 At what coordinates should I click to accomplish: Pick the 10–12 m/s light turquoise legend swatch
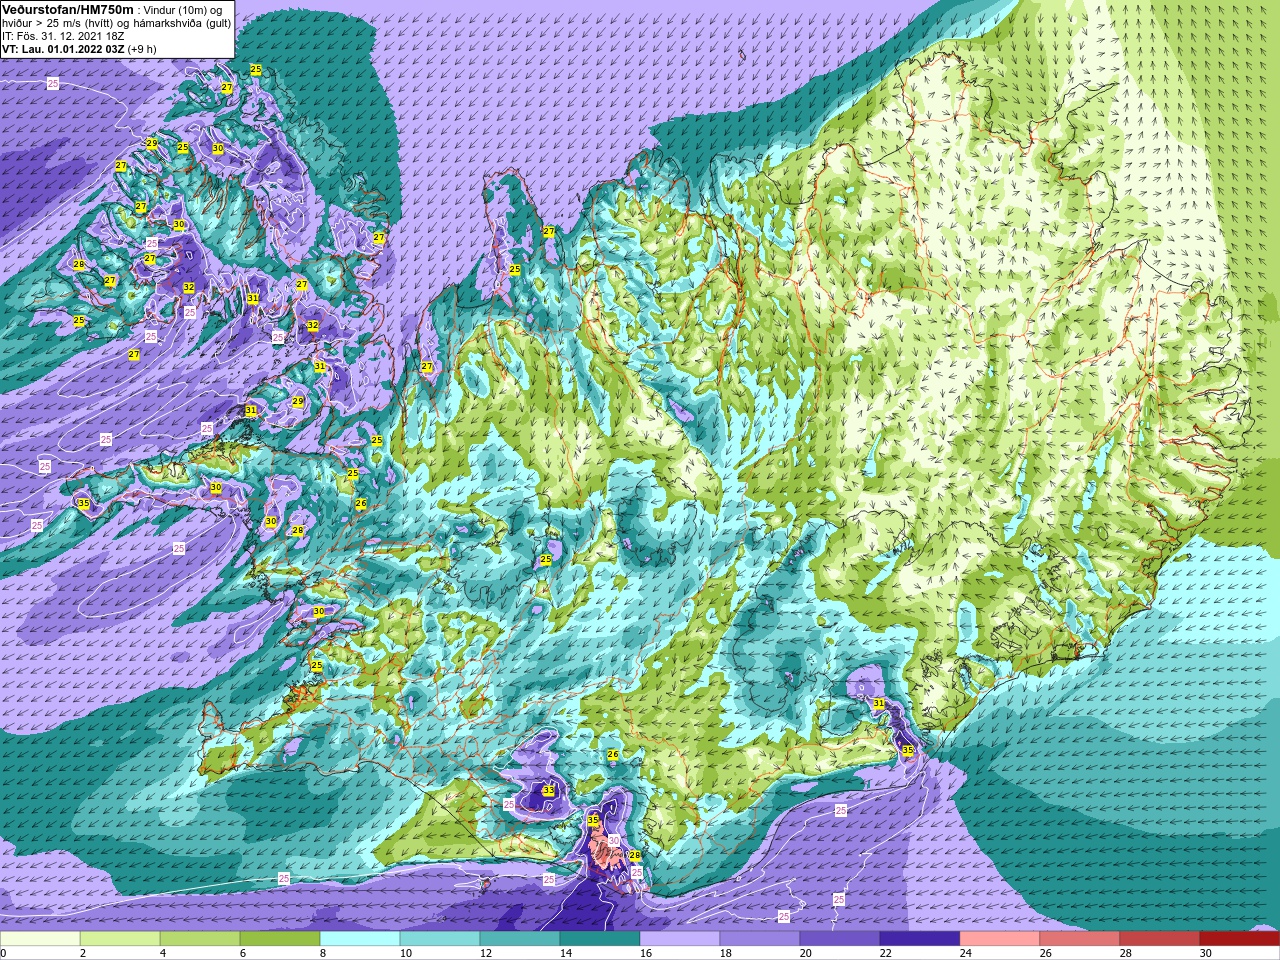coord(440,938)
